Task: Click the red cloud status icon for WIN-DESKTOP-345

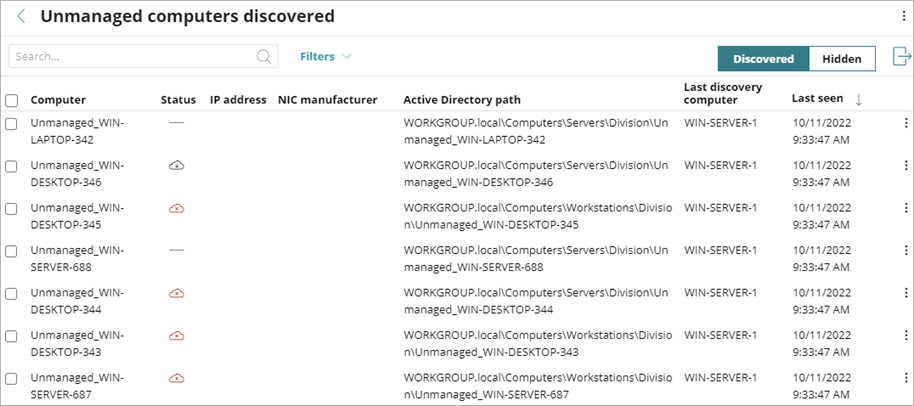Action: (x=176, y=208)
